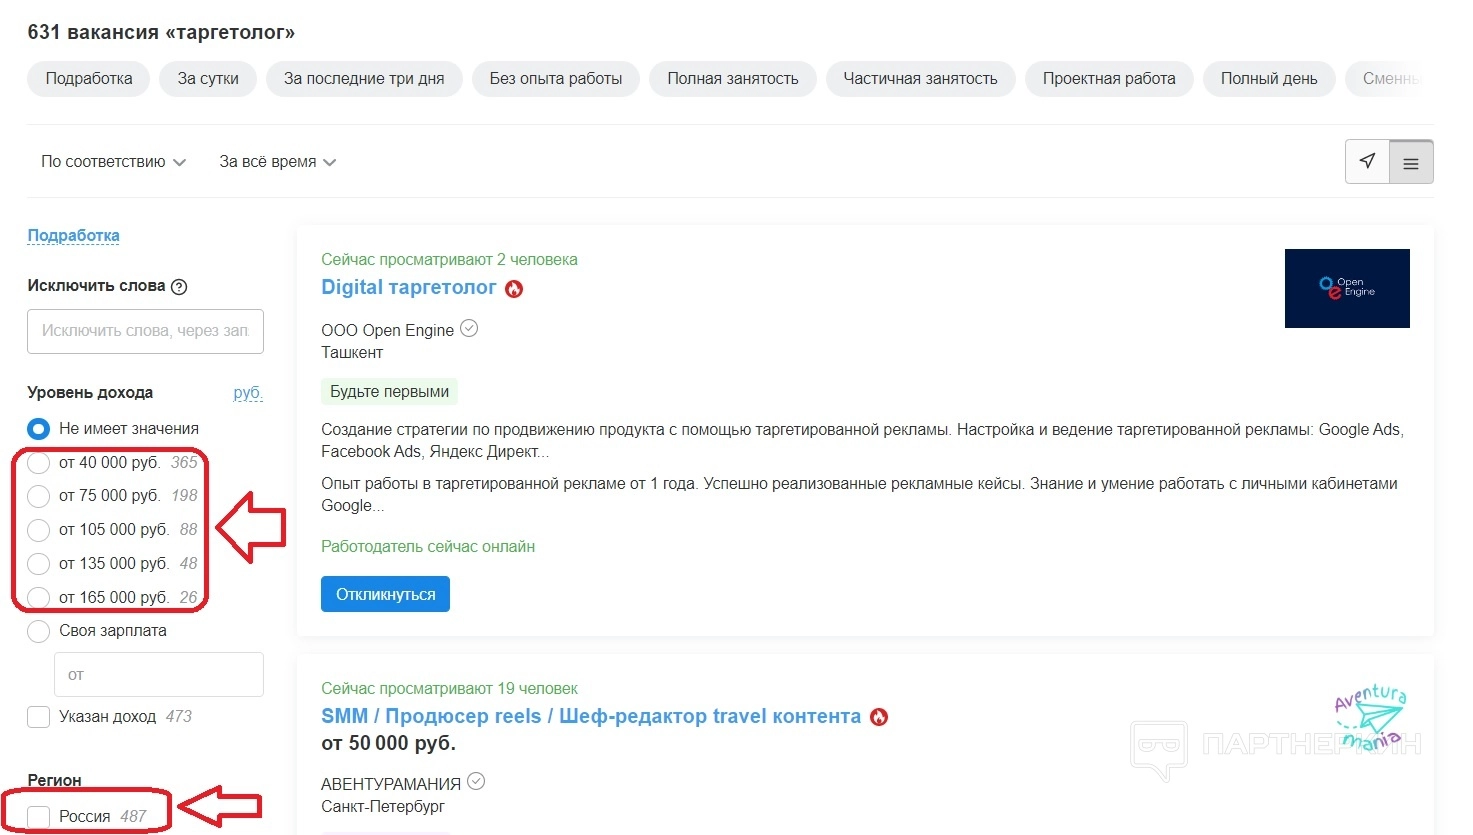Click the Исключить слова input field
The image size is (1473, 835).
point(145,331)
